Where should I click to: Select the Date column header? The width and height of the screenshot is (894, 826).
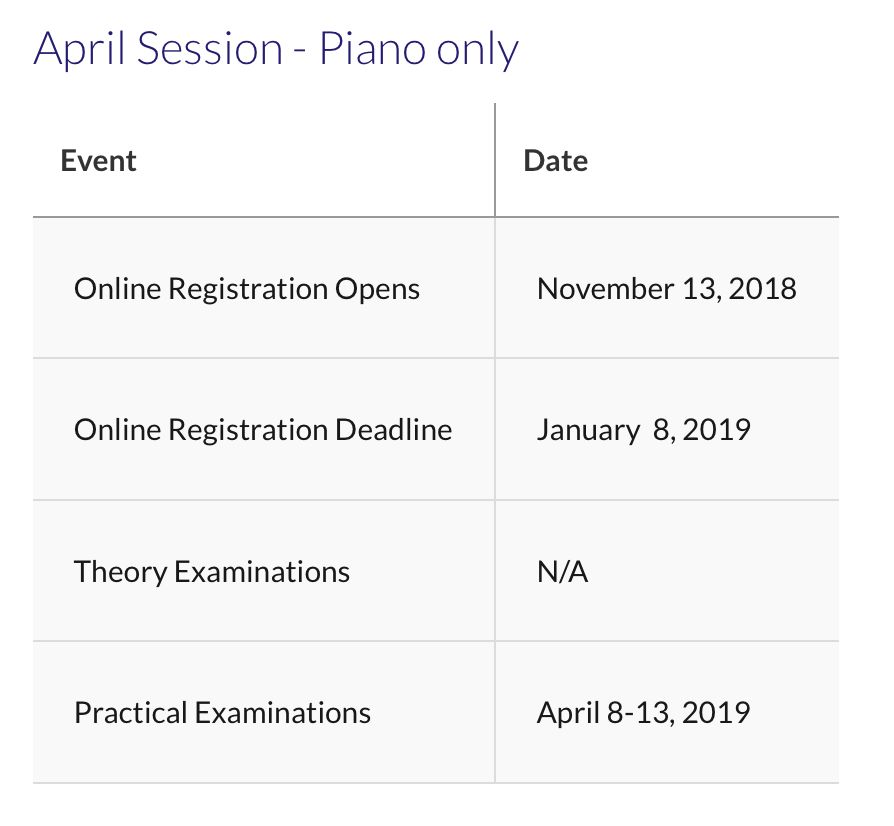pyautogui.click(x=555, y=160)
